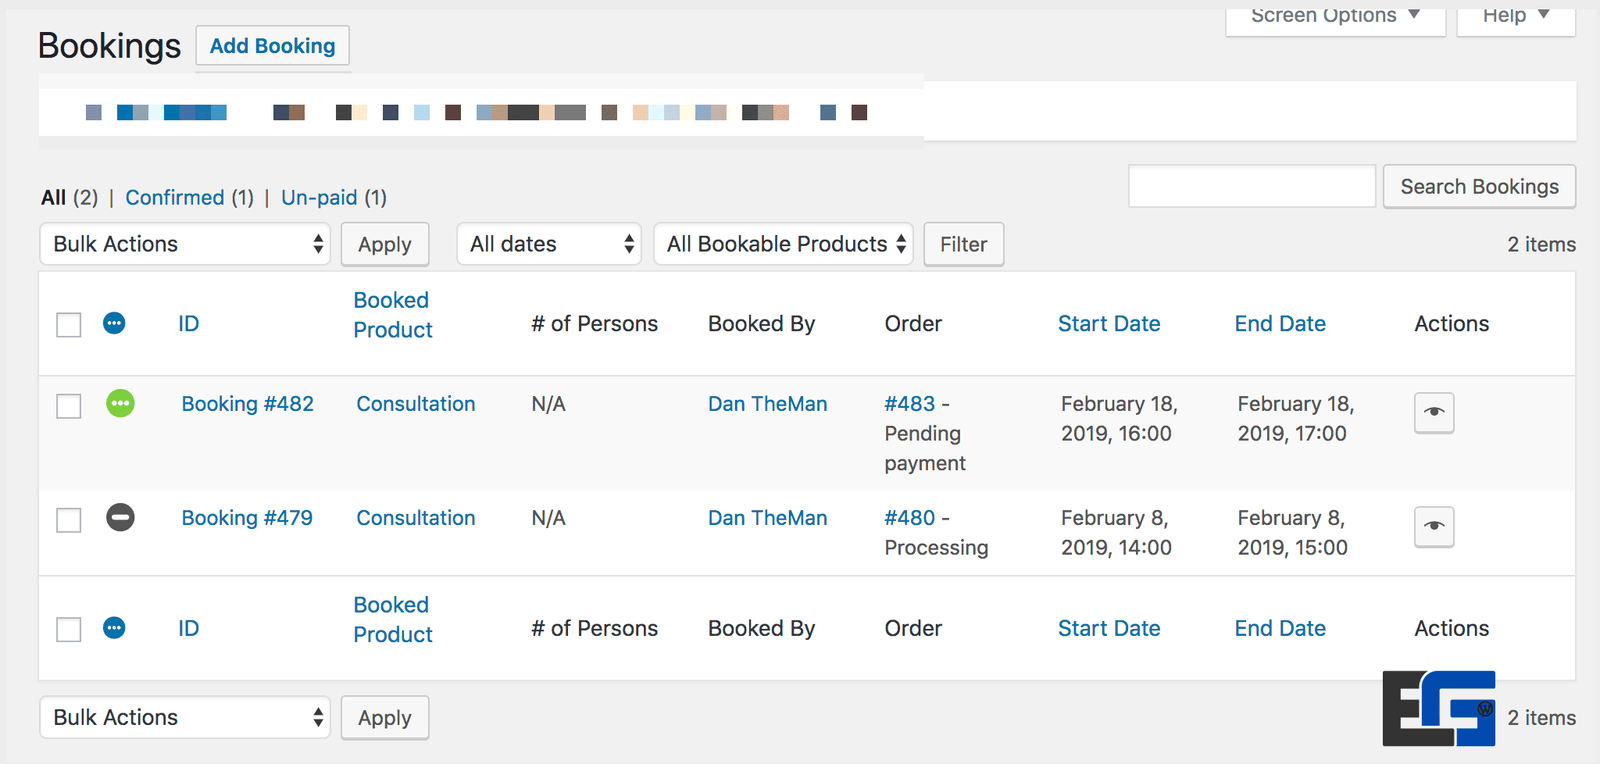Click the Add Booking button
Screen dimensions: 1600x764
(x=272, y=46)
